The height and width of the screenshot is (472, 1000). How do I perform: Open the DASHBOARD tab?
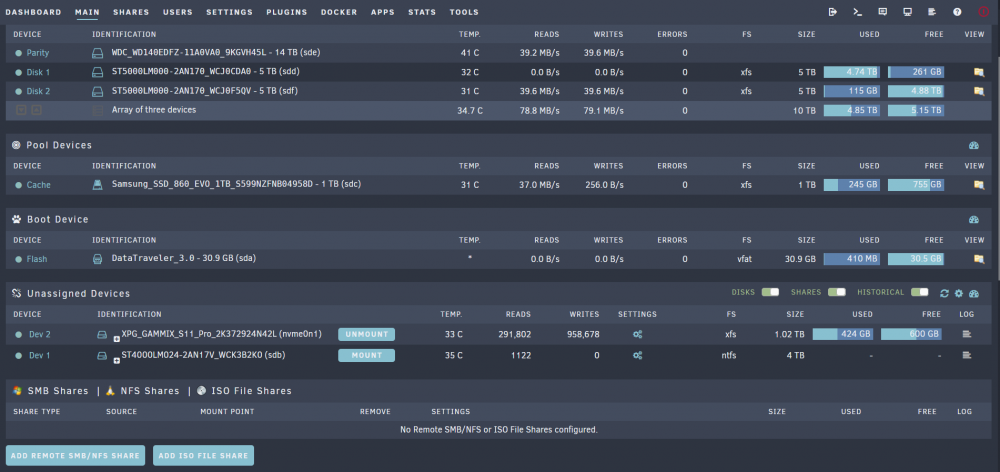pyautogui.click(x=33, y=12)
